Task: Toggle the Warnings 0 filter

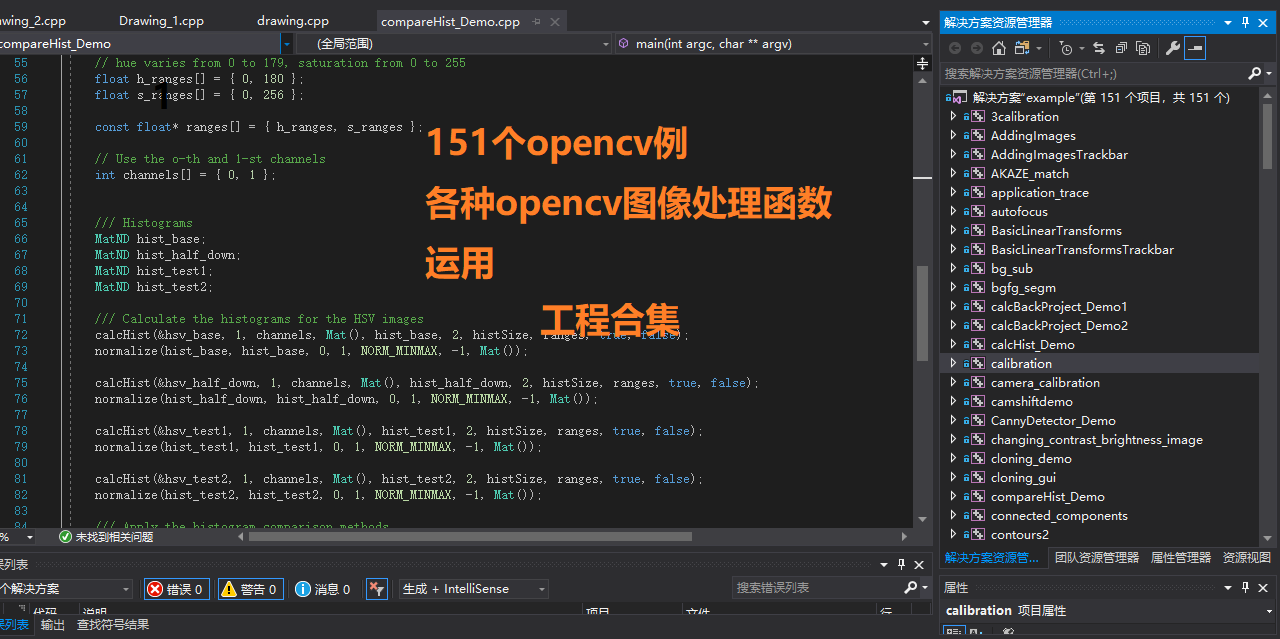Action: pos(250,589)
